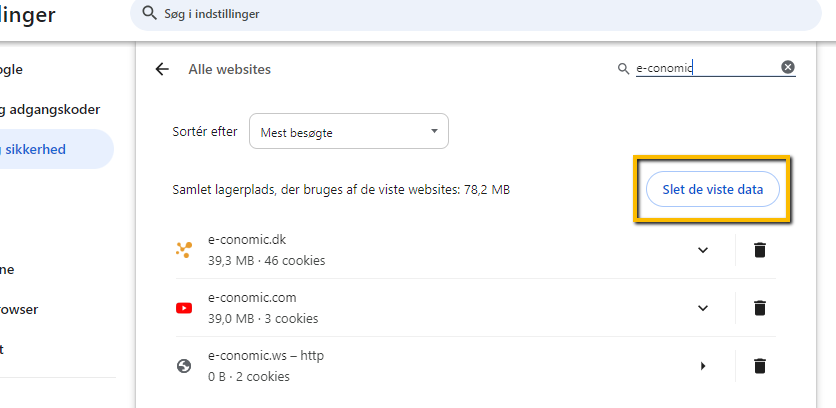Click globe icon beside e-conomic.ws
Image resolution: width=836 pixels, height=408 pixels.
tap(184, 366)
